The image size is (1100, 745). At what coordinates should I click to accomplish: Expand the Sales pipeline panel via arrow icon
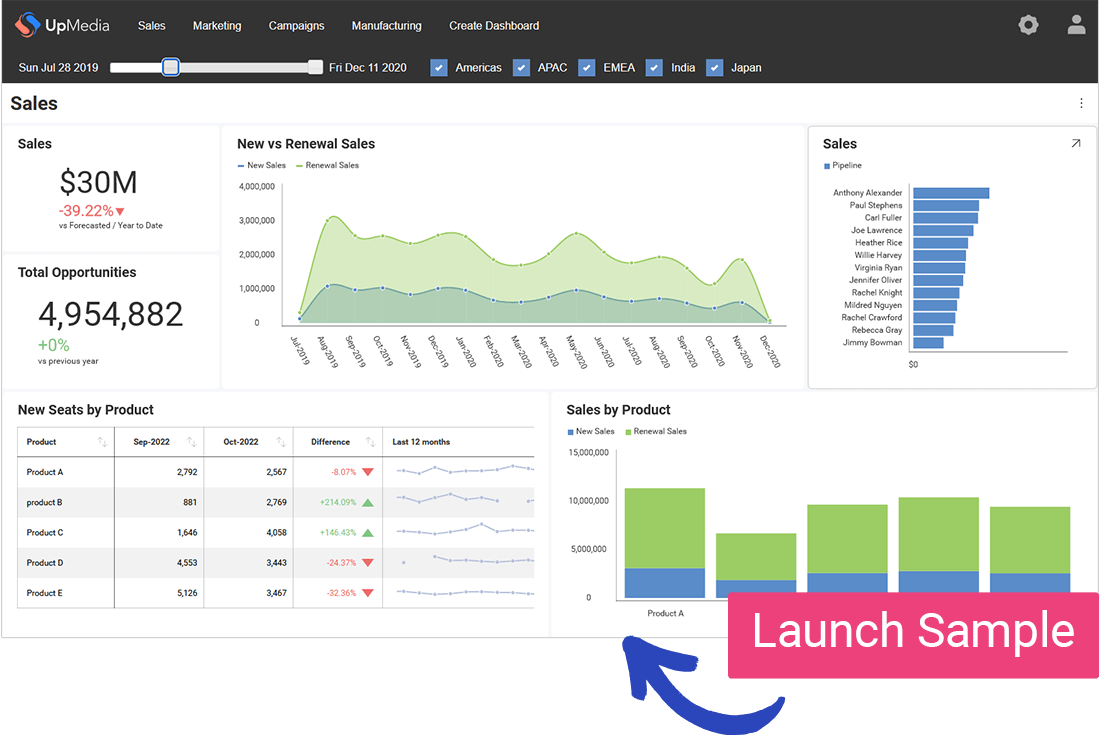pyautogui.click(x=1076, y=143)
